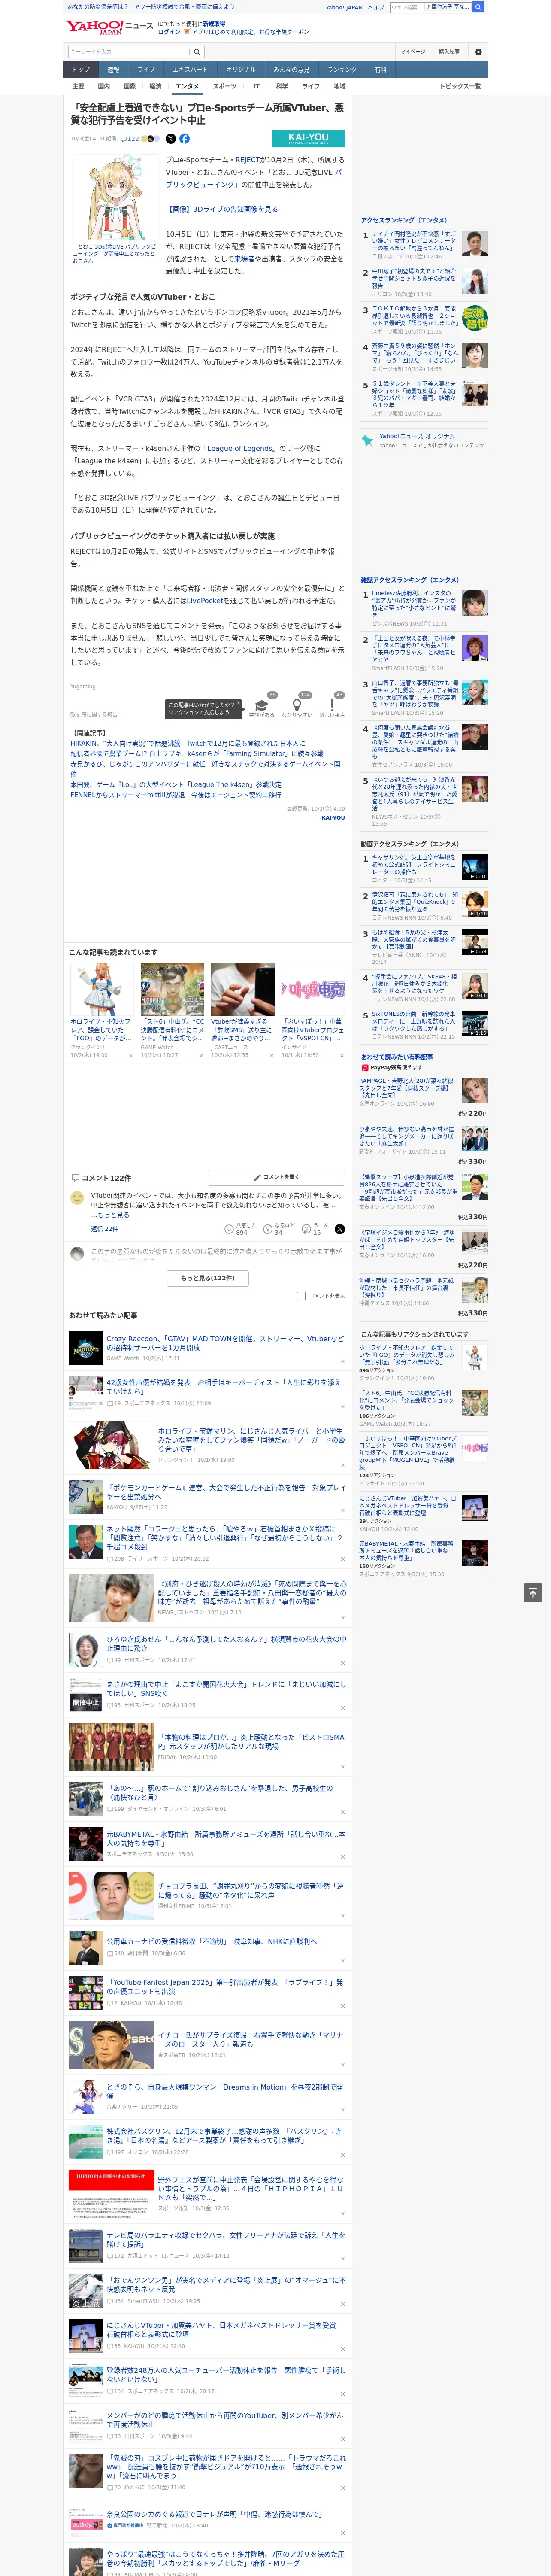Select the みんなの意見 navigation tab
Viewport: 551px width, 2576px height.
[x=291, y=69]
